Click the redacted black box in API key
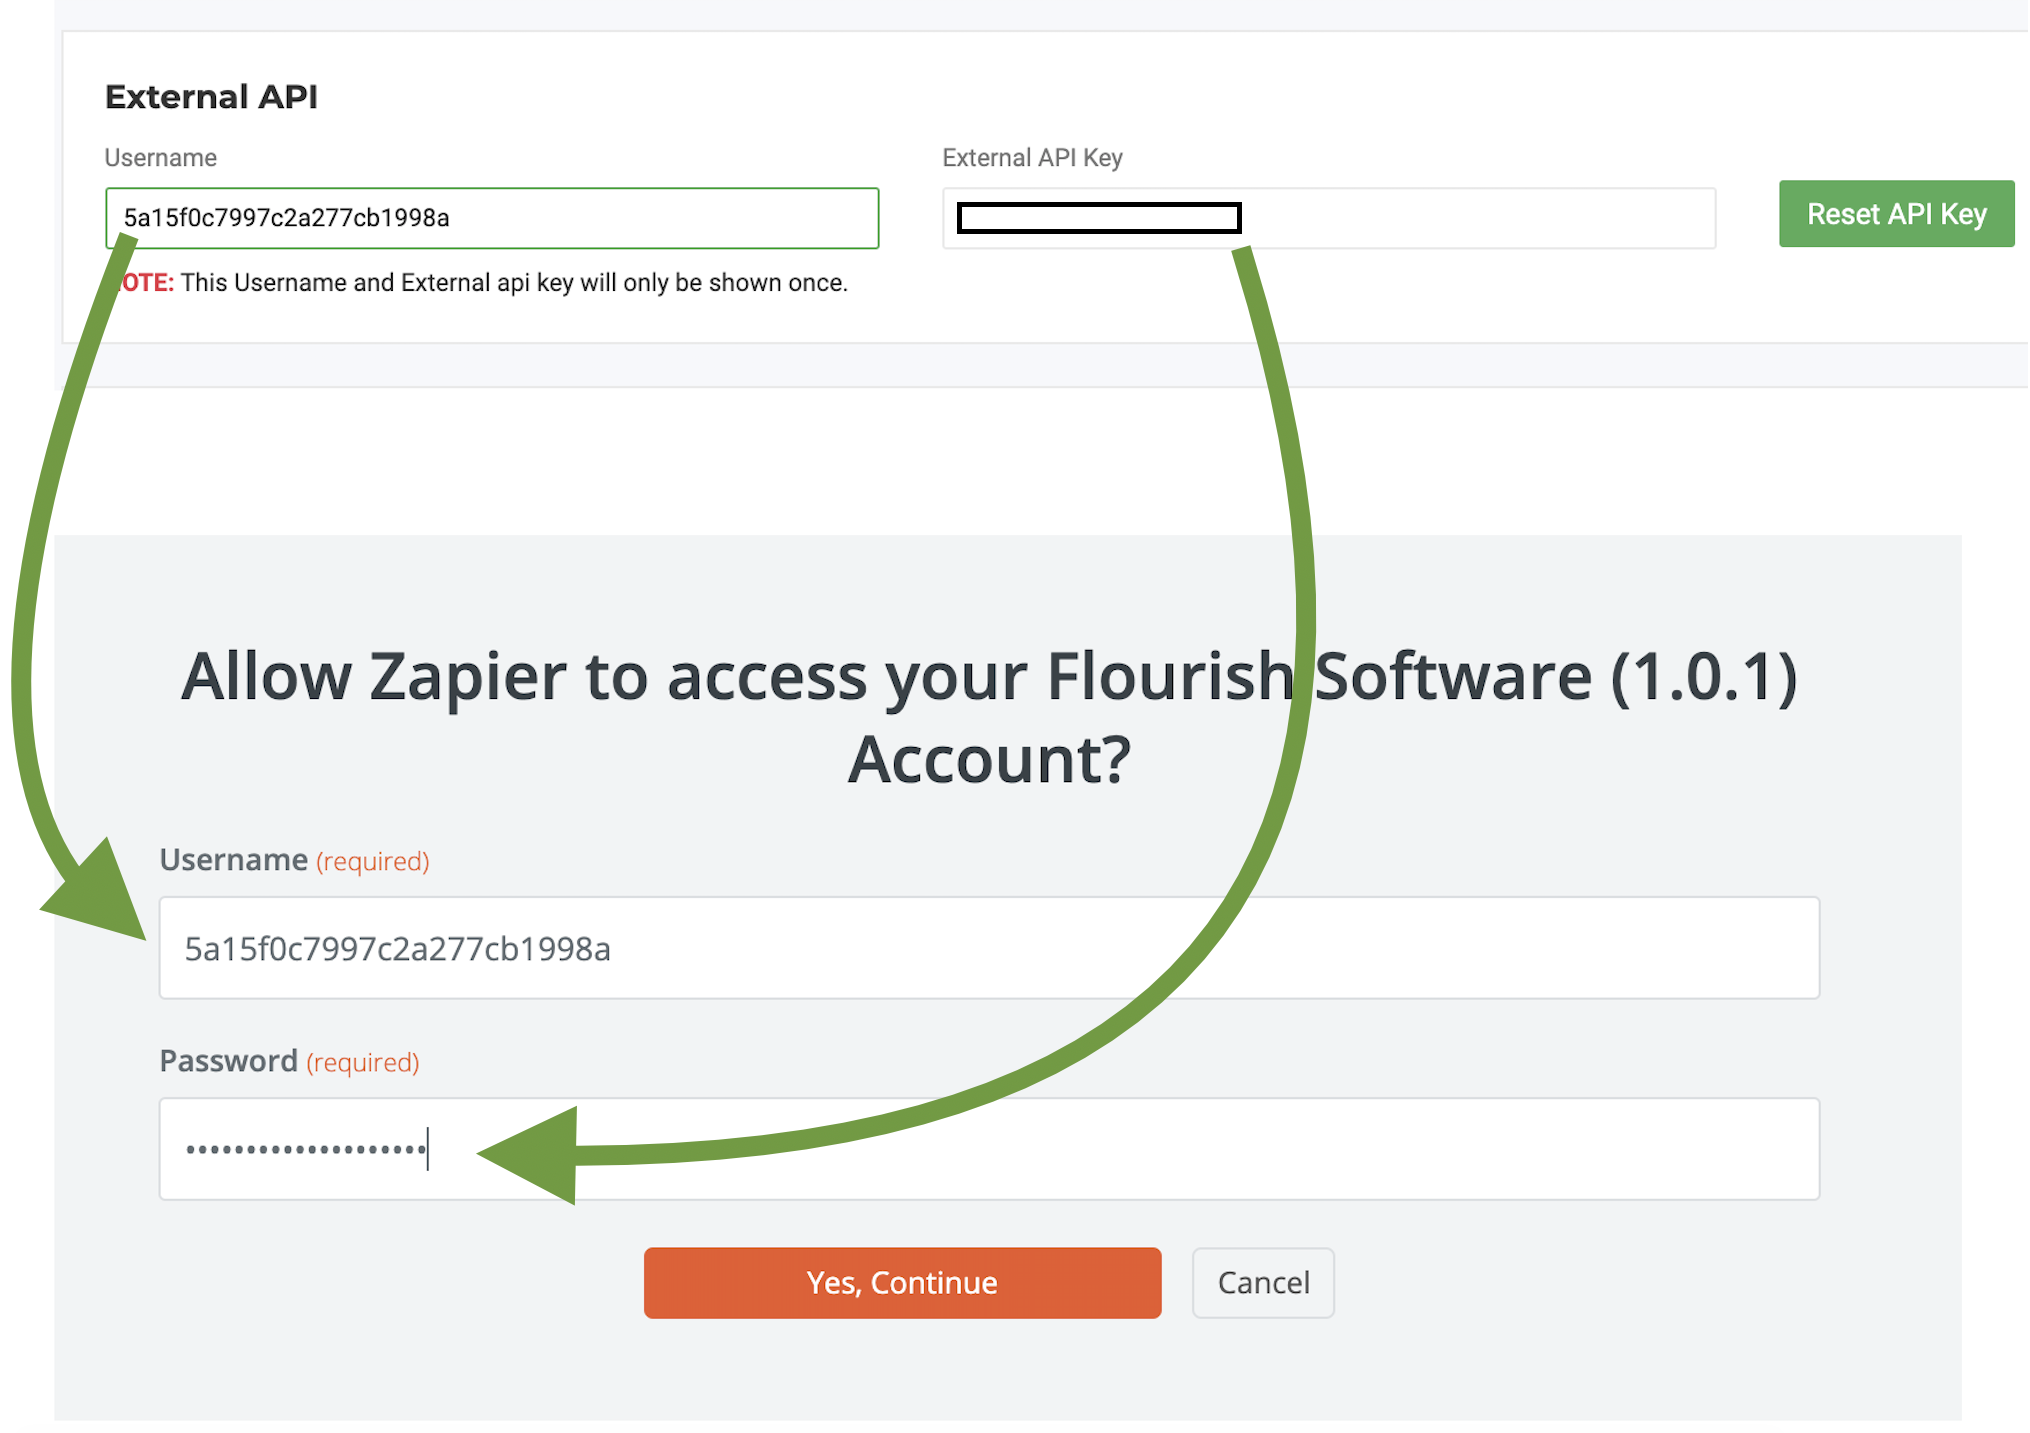This screenshot has height=1433, width=2030. (x=1098, y=218)
